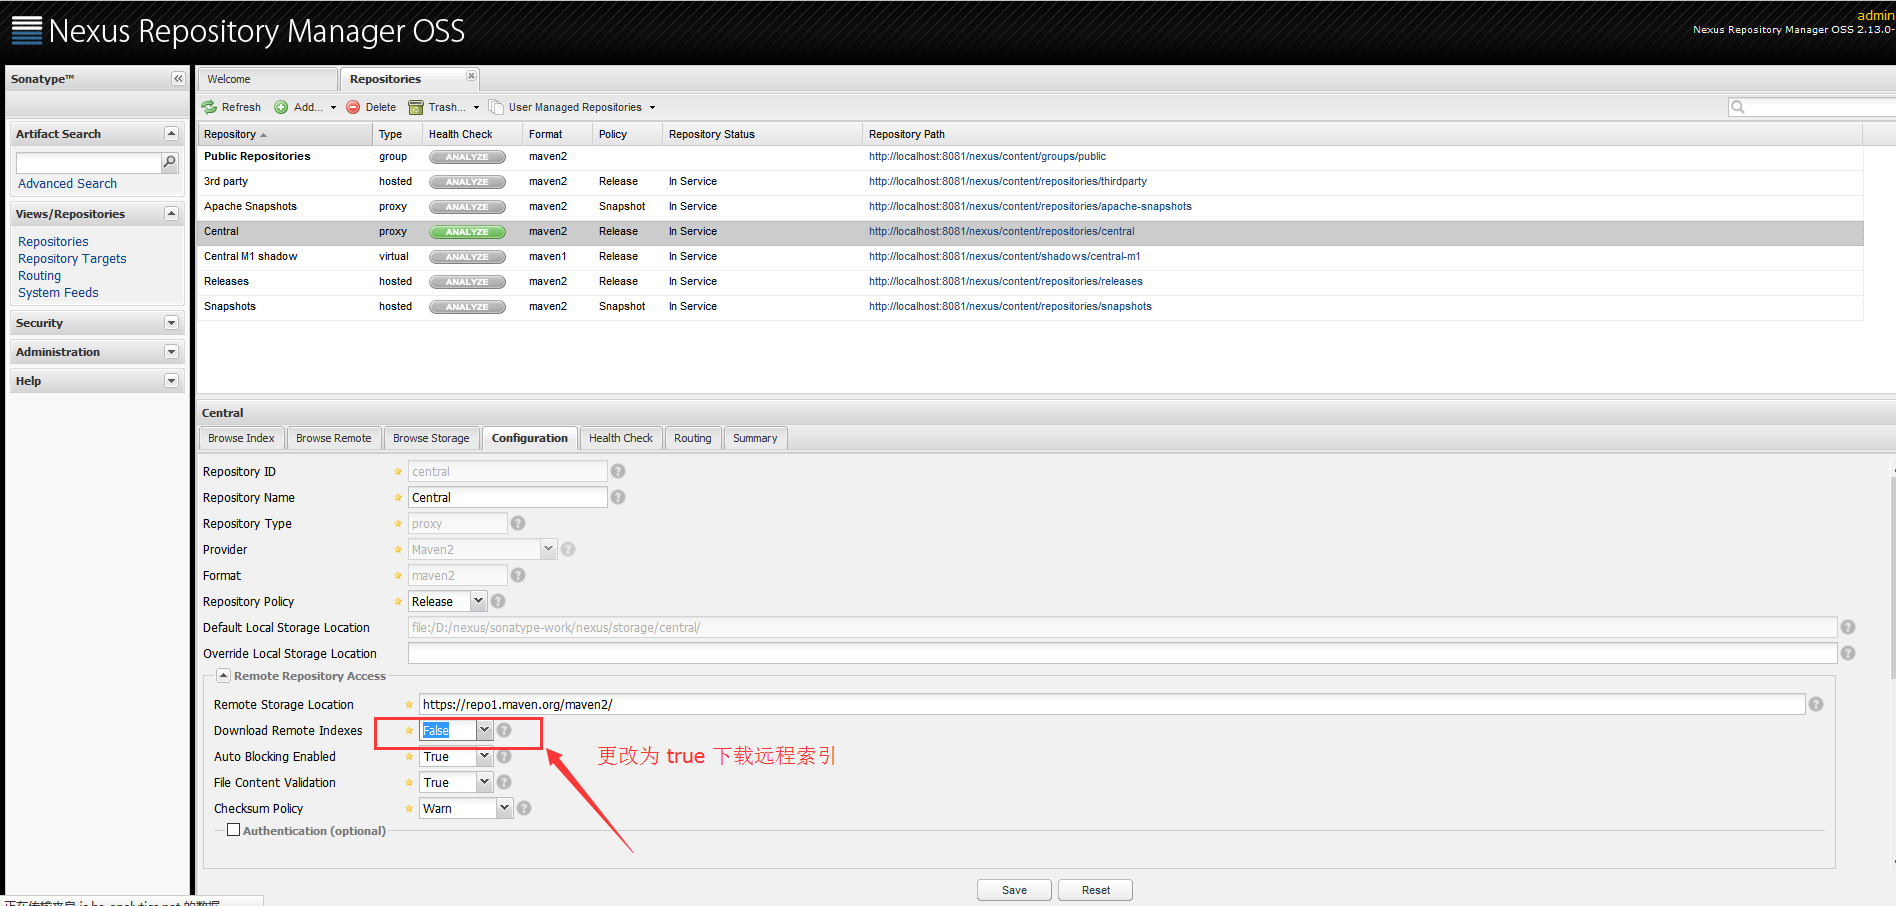Click the Reset button

click(x=1095, y=890)
